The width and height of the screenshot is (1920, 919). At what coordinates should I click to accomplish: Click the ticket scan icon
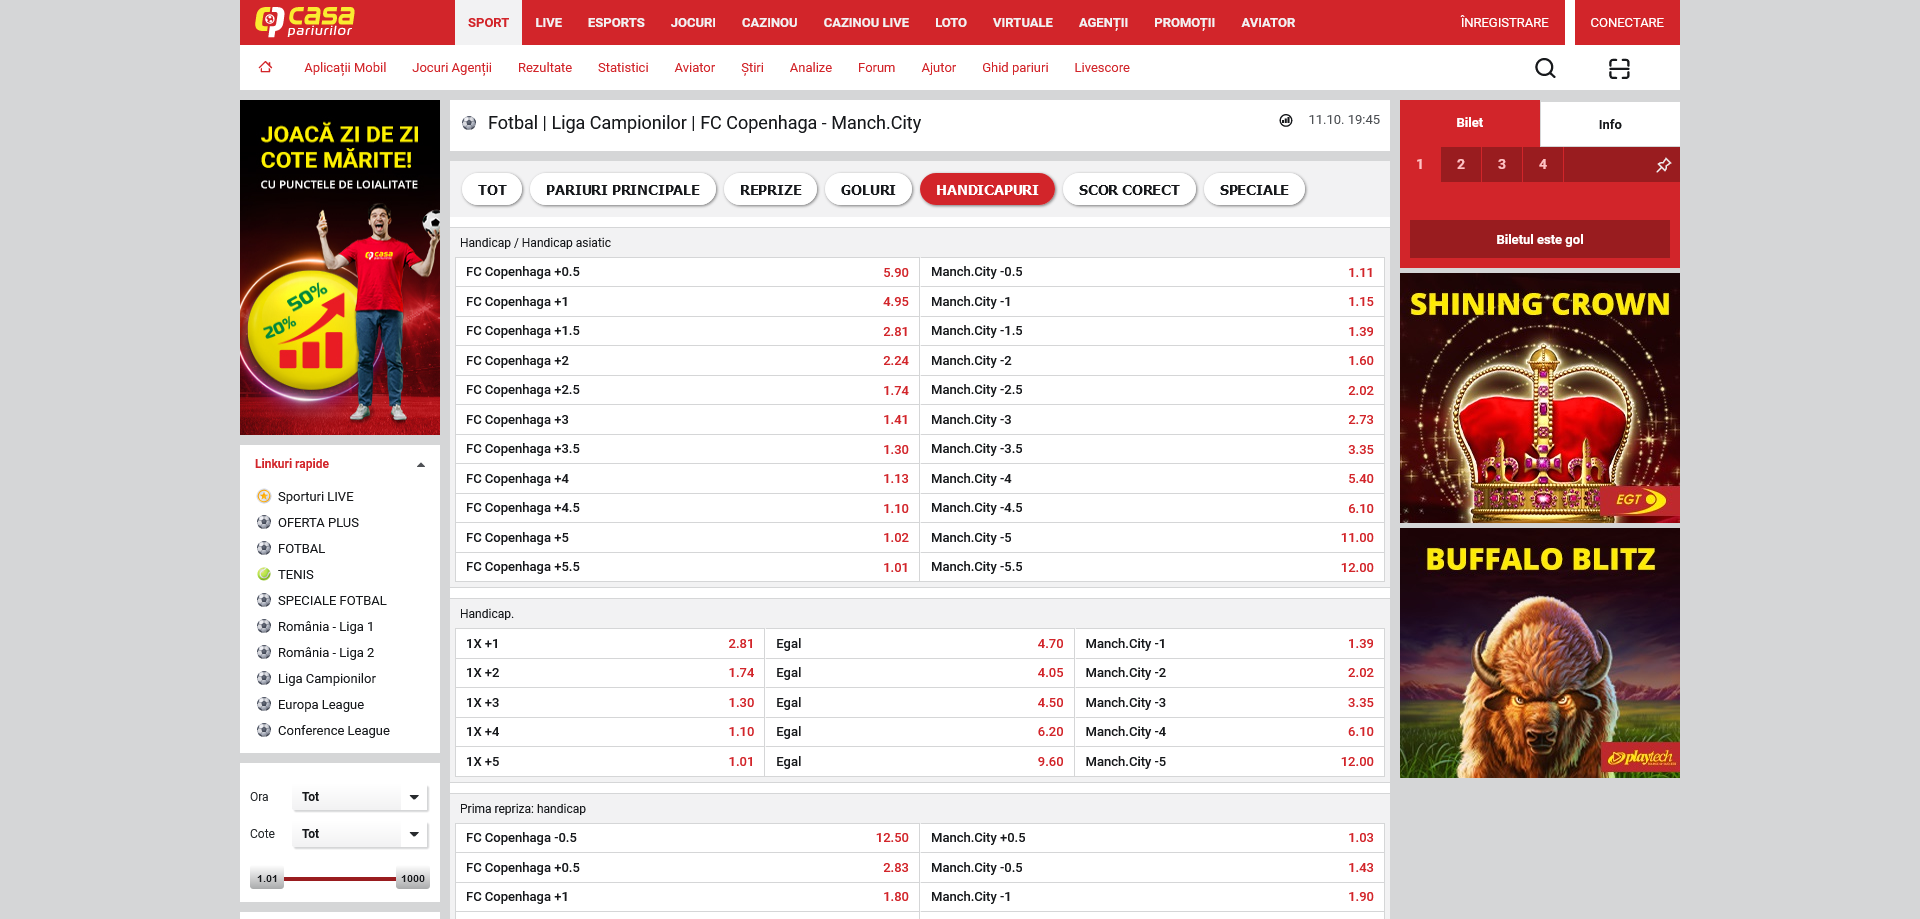(1619, 68)
